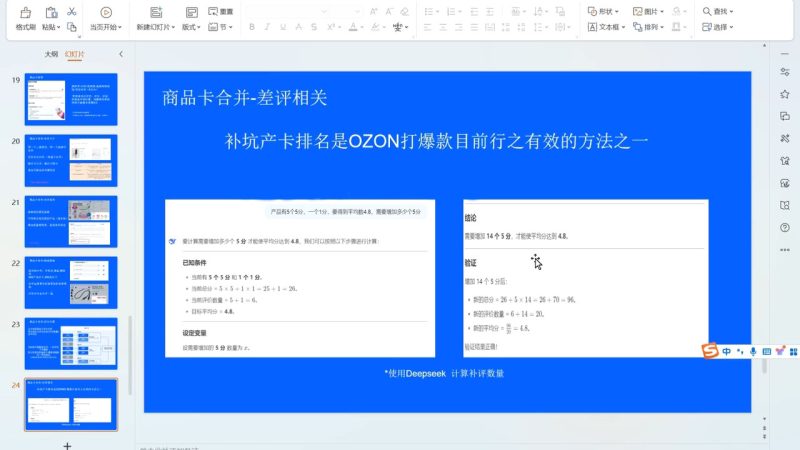Open the 新建幻灯片 new slide dropdown

[156, 27]
